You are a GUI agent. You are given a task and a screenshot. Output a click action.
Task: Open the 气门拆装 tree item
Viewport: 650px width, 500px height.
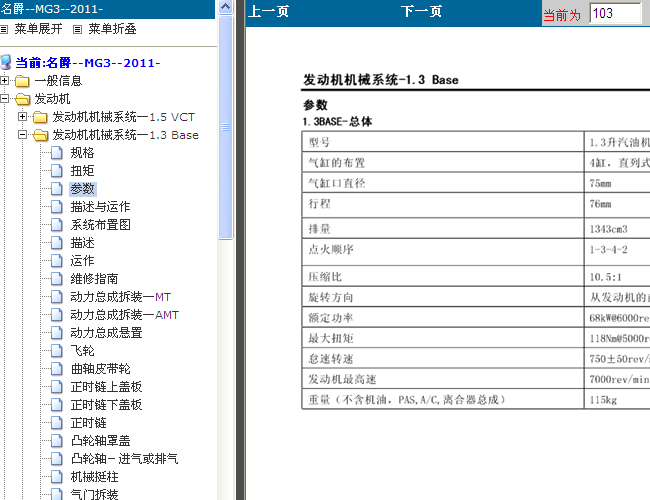point(94,494)
